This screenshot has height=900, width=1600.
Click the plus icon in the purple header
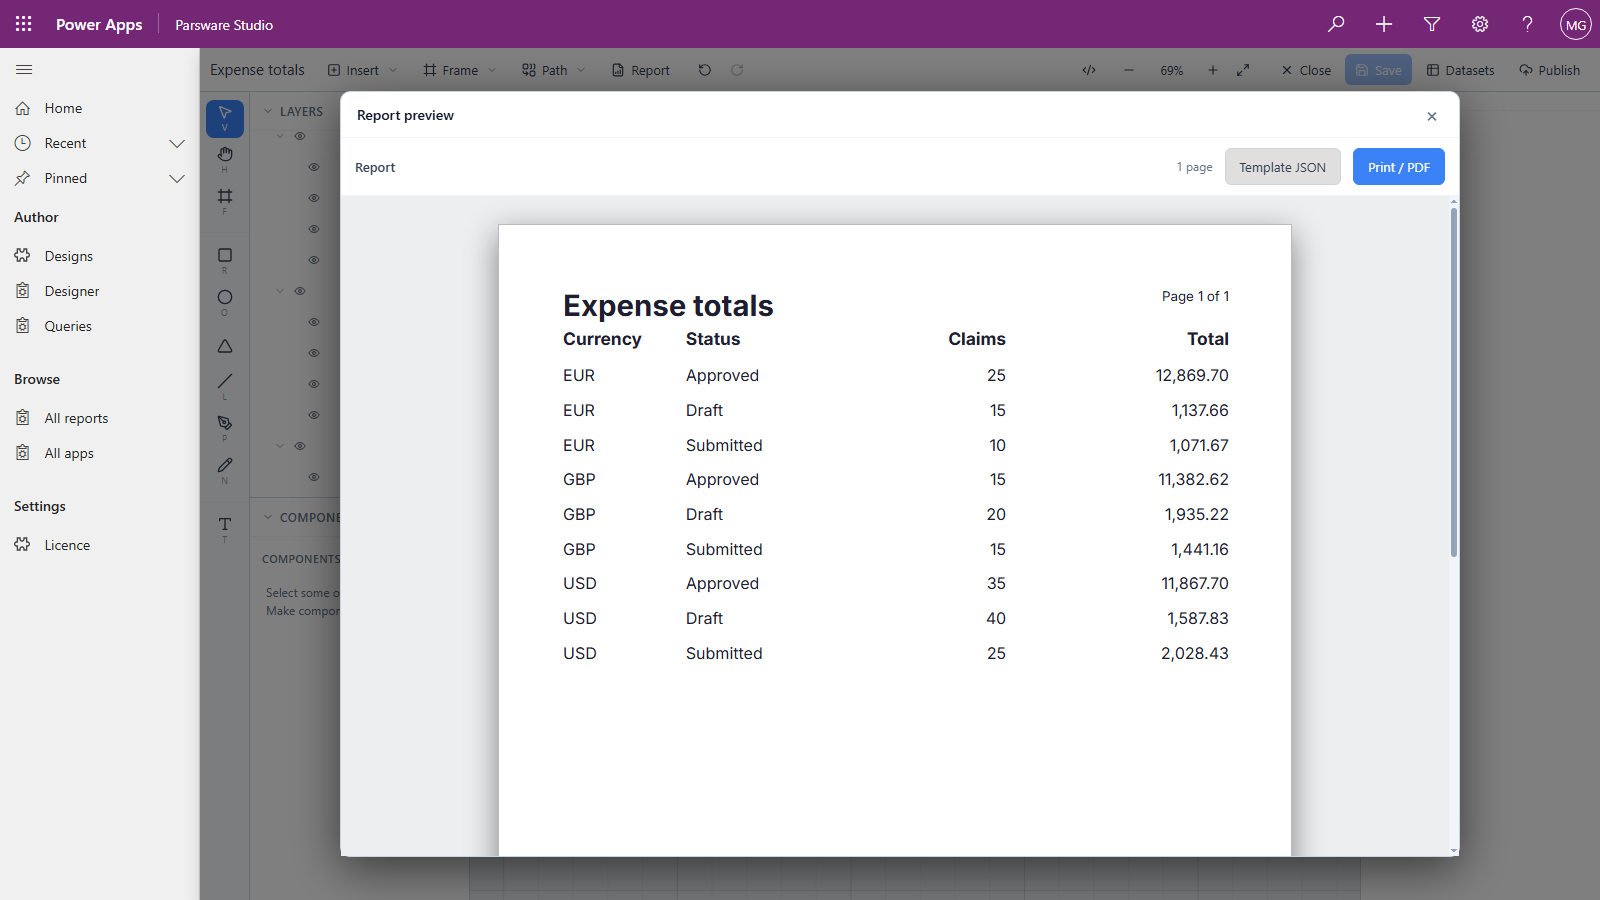1384,24
